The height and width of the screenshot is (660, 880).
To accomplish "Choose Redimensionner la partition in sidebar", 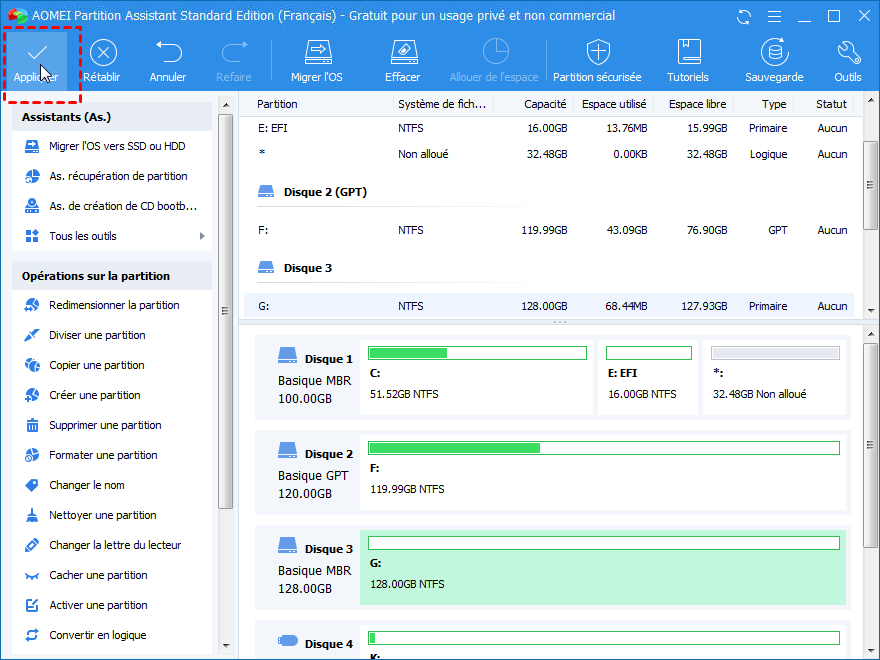I will pyautogui.click(x=114, y=305).
